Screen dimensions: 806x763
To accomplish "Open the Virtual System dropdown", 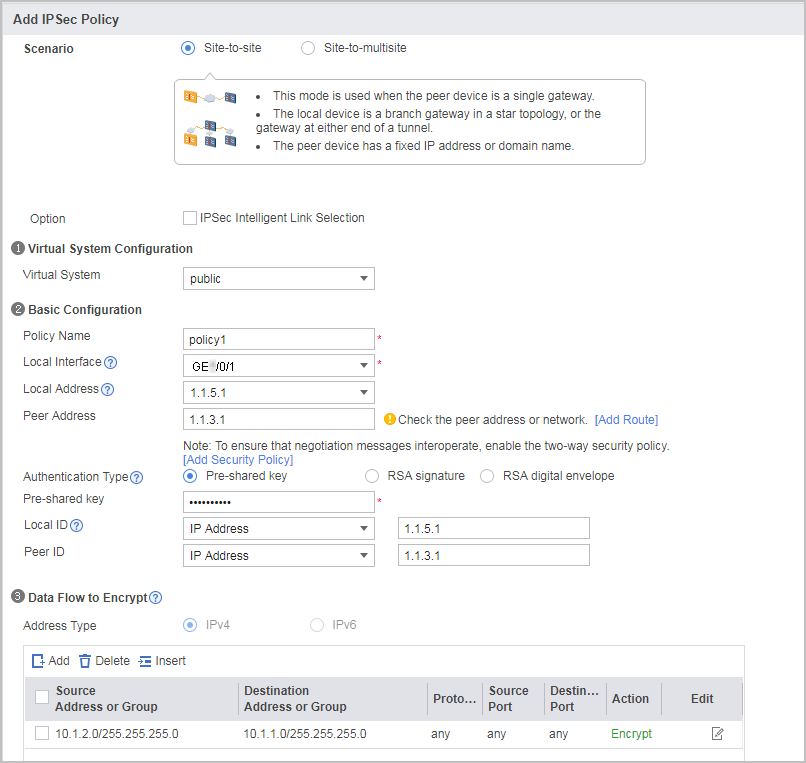I will [x=279, y=279].
